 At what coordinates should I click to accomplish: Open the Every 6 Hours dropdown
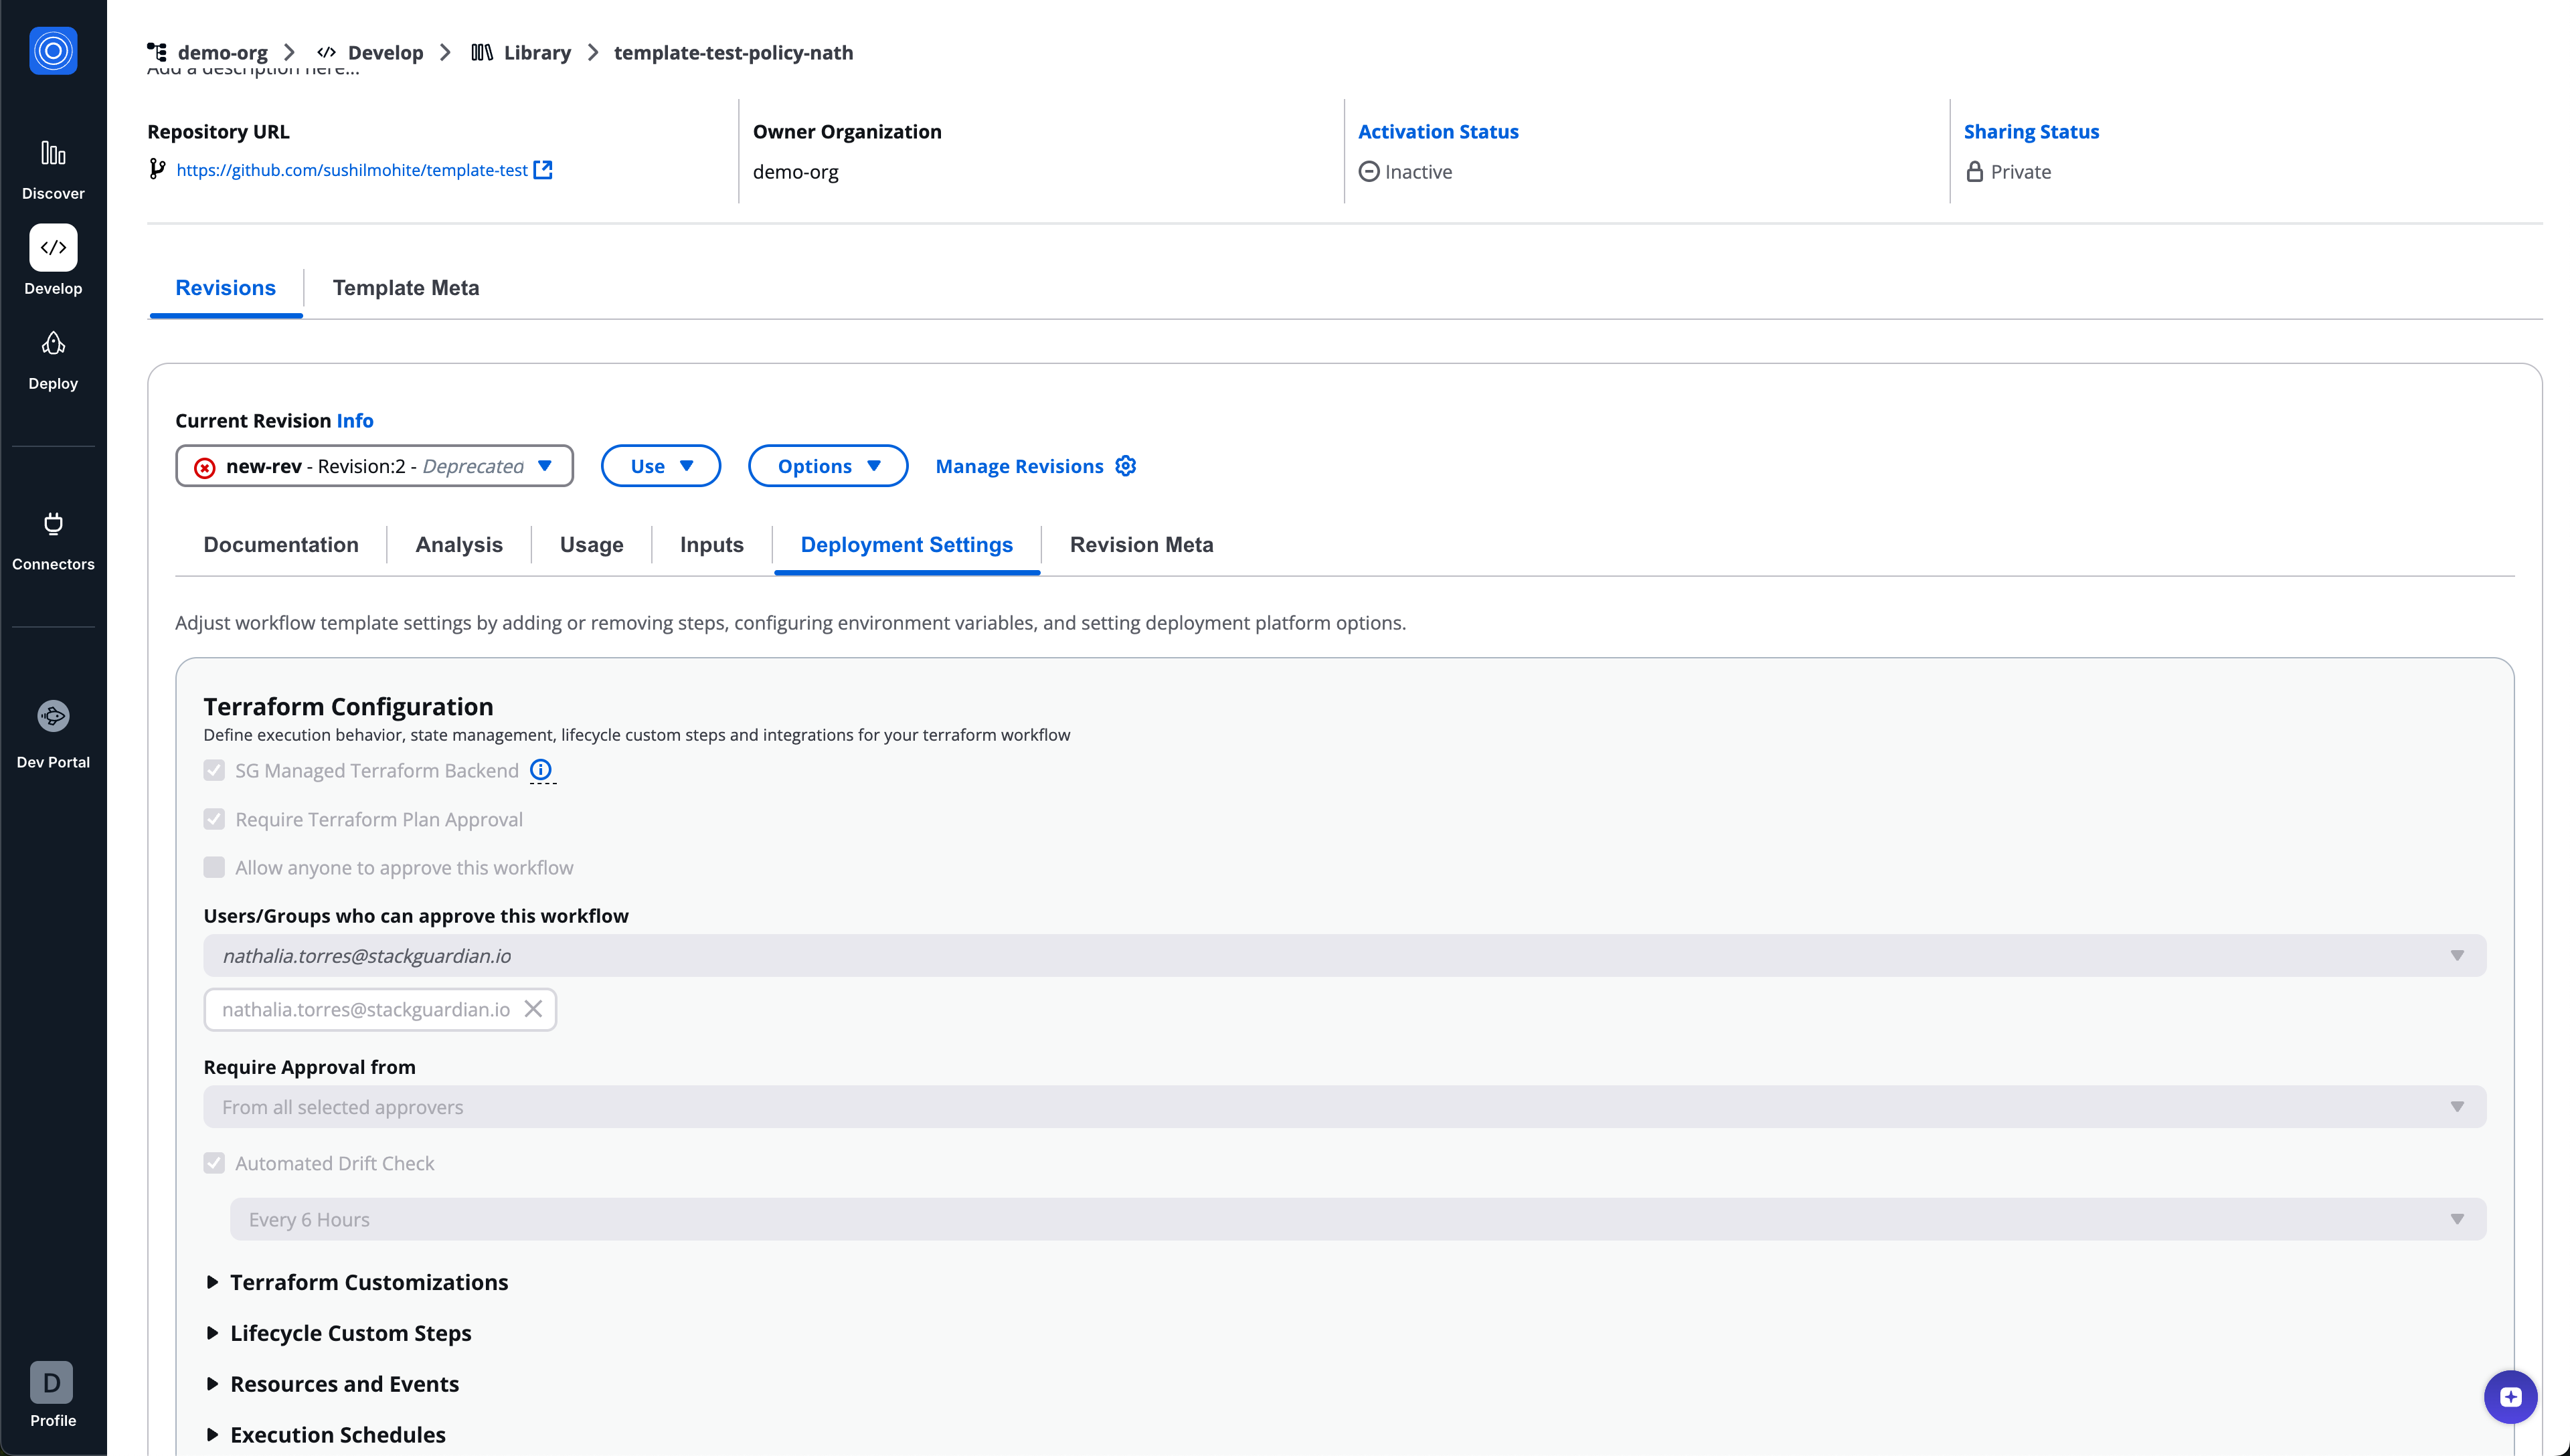point(1357,1219)
